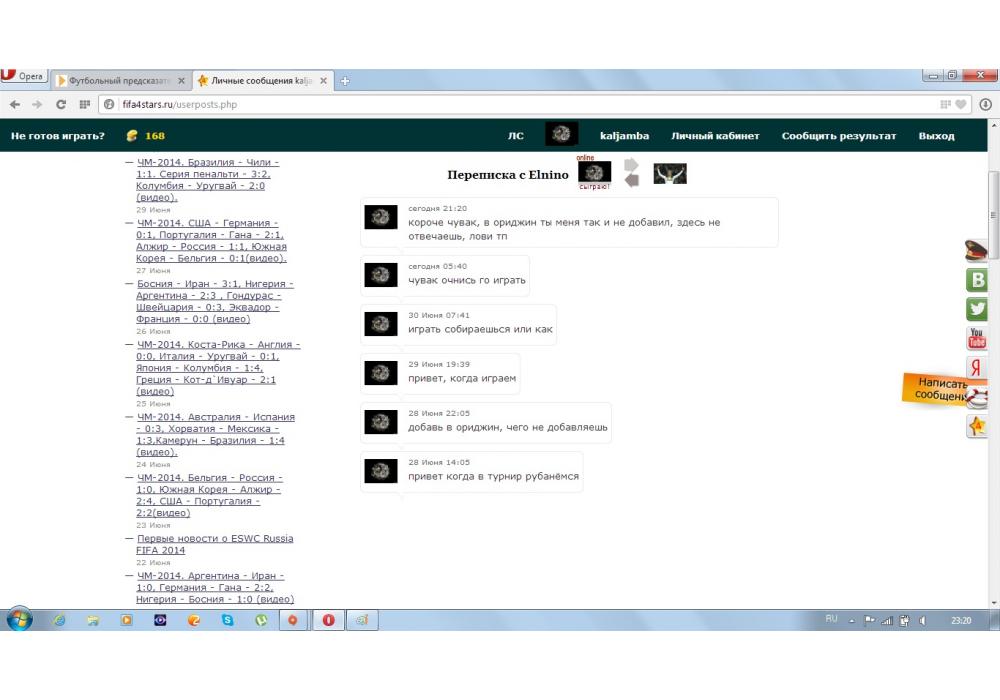Open the Skype icon in the taskbar
This screenshot has height=700, width=1000.
coord(228,620)
